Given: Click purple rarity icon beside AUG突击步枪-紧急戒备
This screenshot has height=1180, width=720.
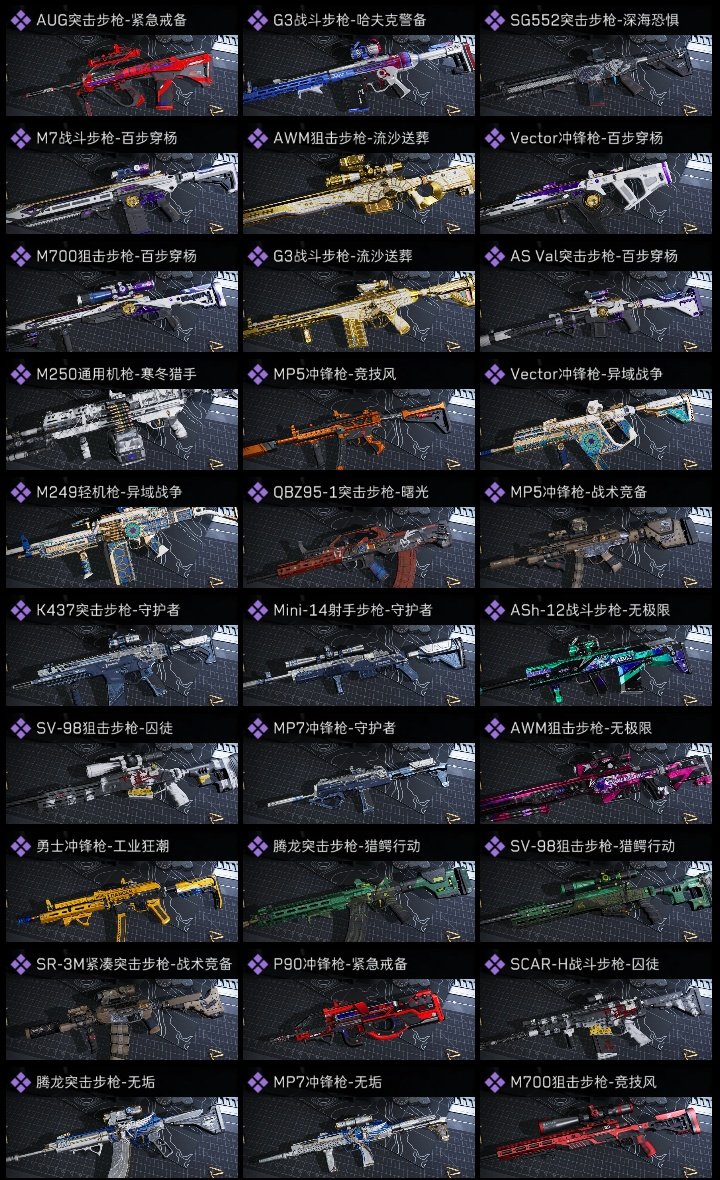Looking at the screenshot, I should [20, 20].
